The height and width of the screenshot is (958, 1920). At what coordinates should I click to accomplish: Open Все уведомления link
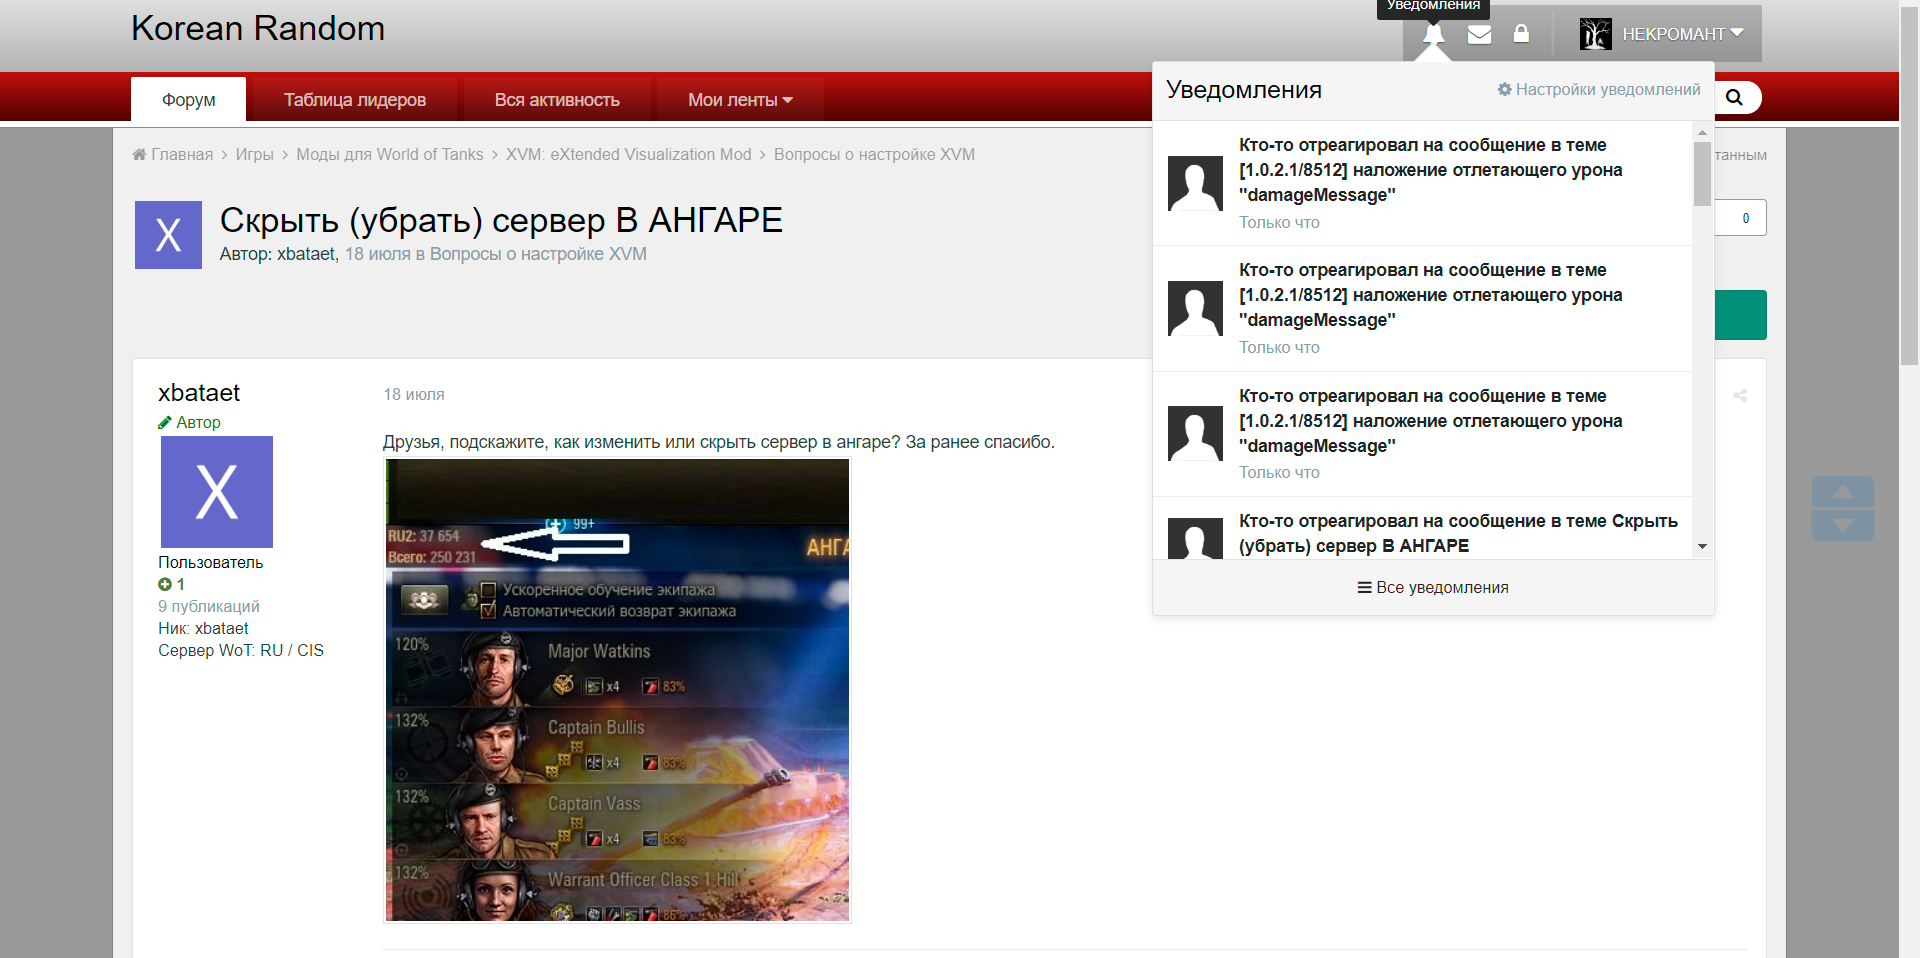[1433, 587]
